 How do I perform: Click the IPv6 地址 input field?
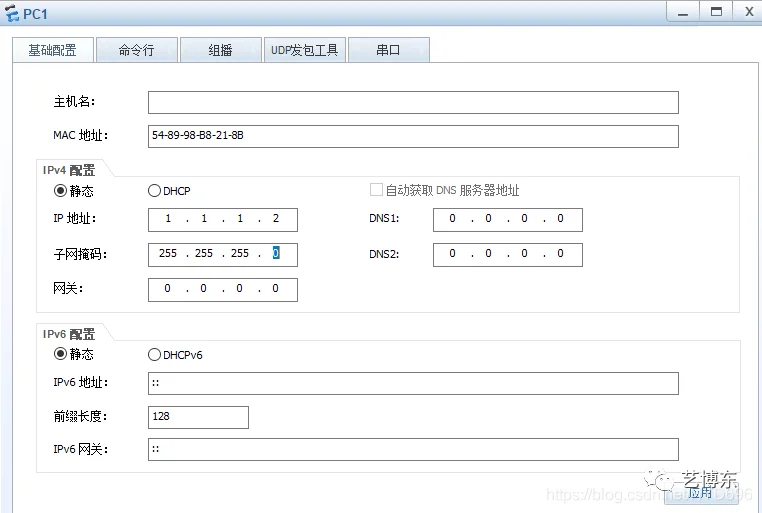(x=413, y=384)
